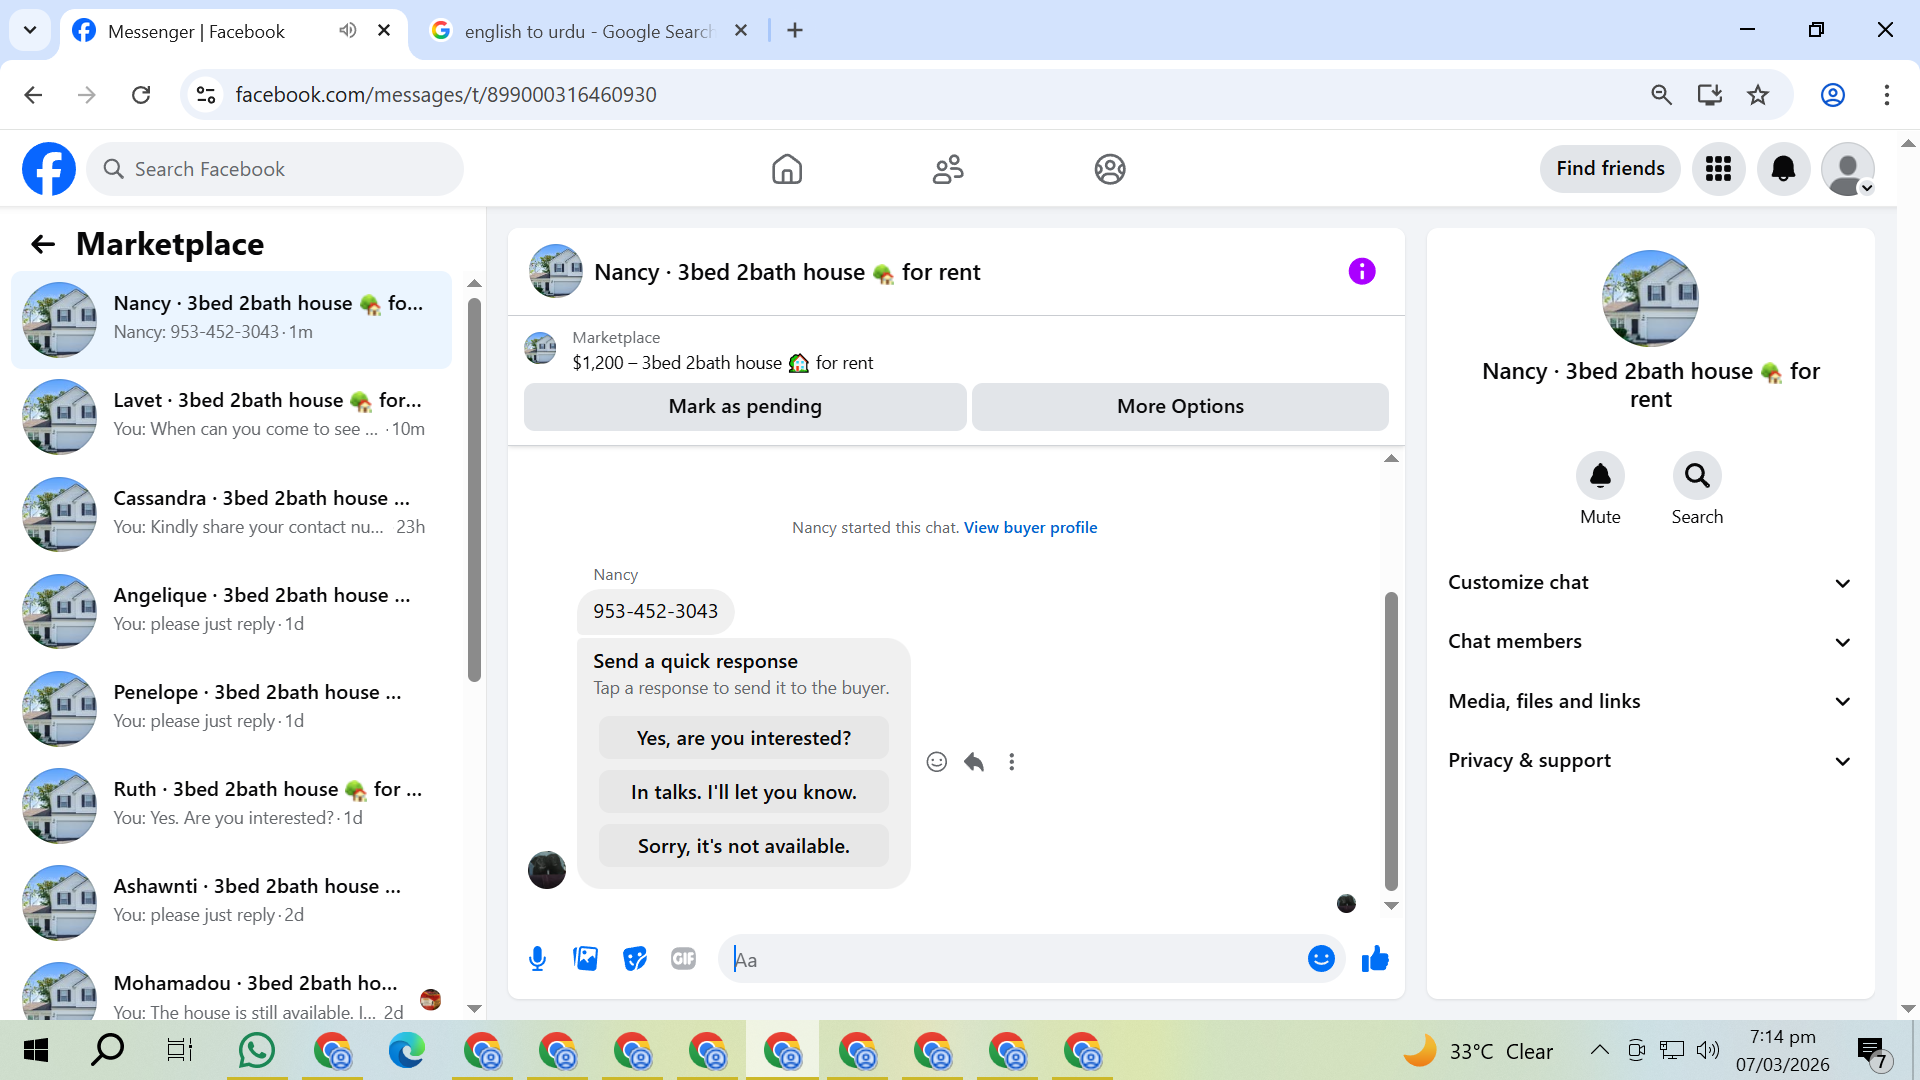Image resolution: width=1920 pixels, height=1080 pixels.
Task: Show hidden system tray icons
Action: (1599, 1050)
